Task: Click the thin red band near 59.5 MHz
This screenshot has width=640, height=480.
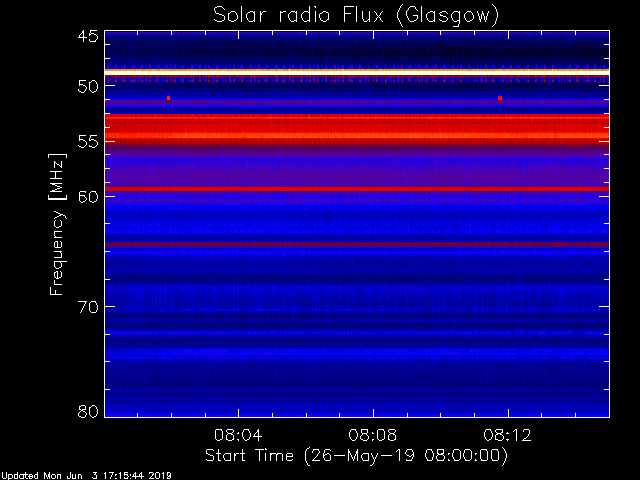Action: pos(357,189)
